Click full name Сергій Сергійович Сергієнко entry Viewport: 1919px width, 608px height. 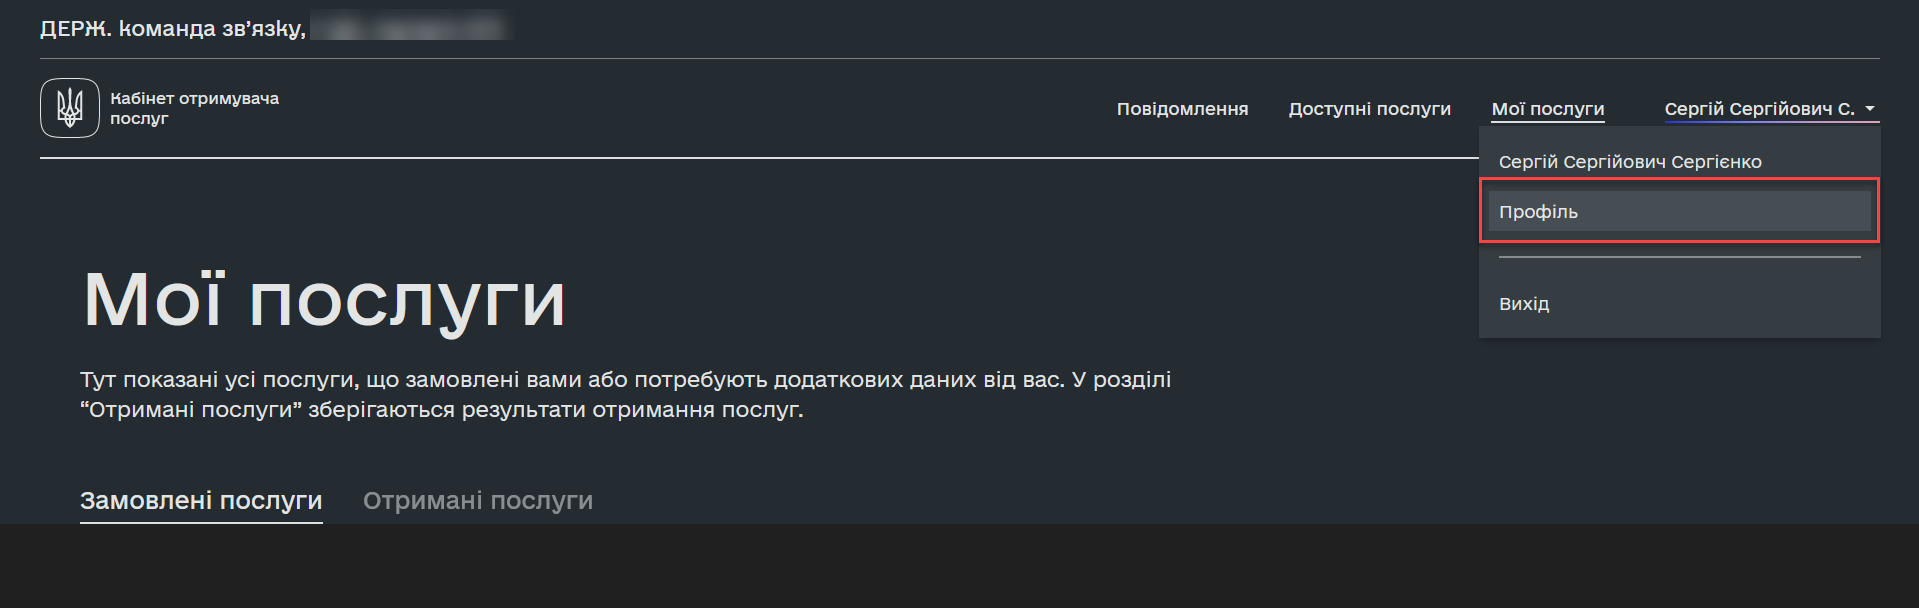click(1630, 162)
